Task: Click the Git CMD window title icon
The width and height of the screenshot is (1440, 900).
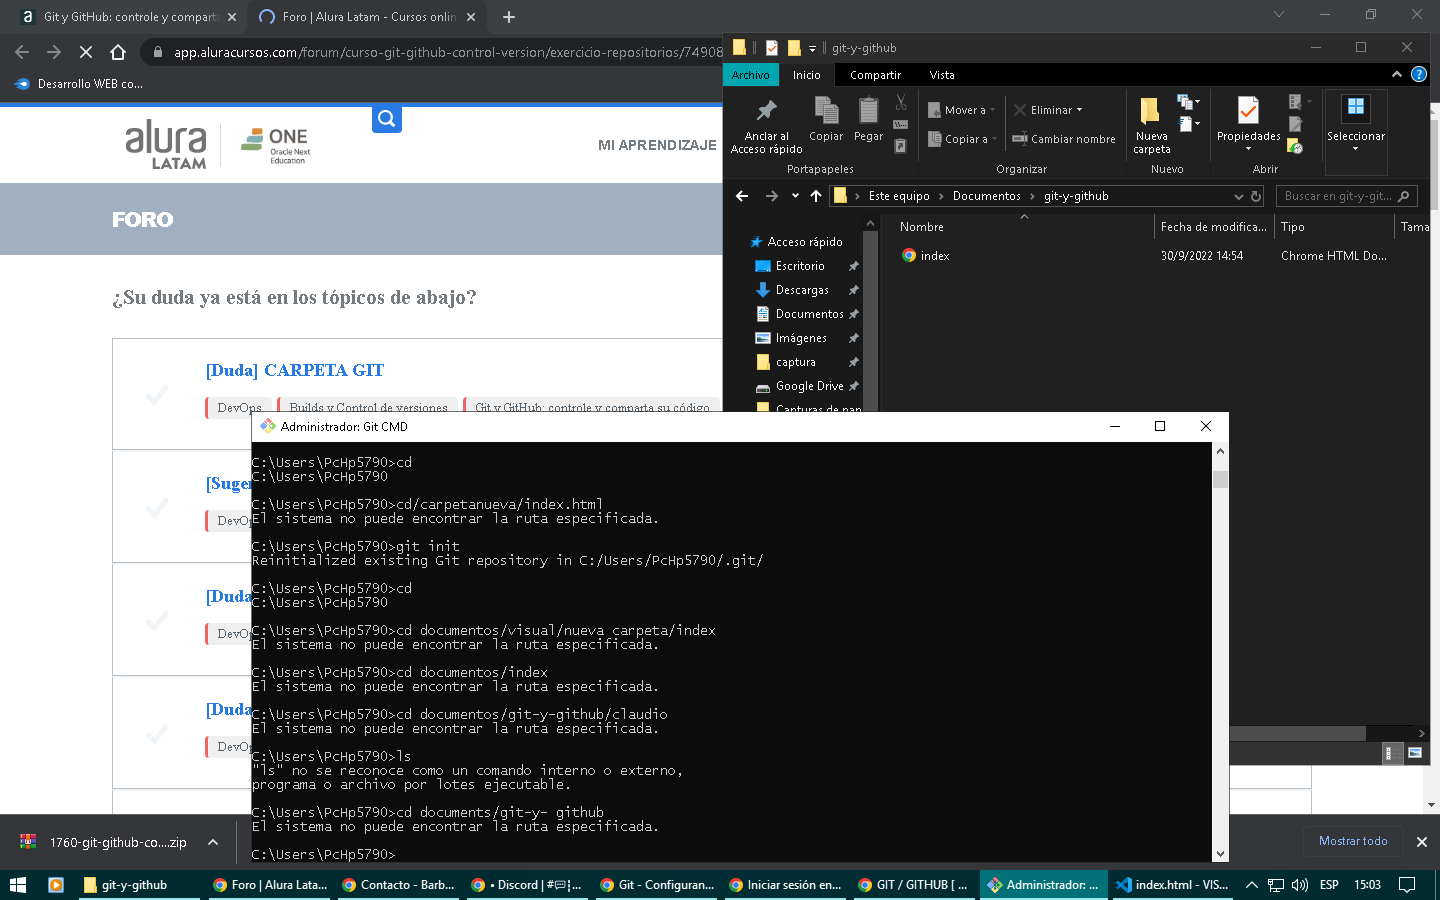Action: [x=267, y=426]
